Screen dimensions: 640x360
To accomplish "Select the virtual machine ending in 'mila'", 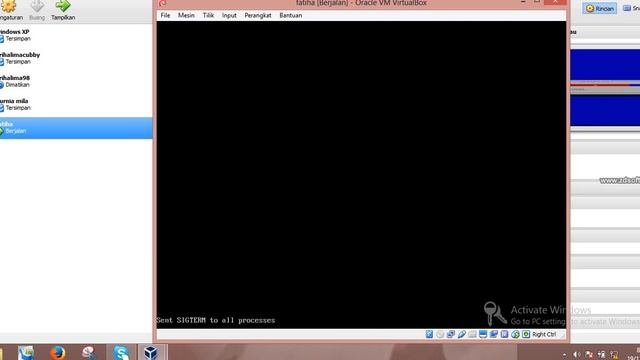I will pyautogui.click(x=76, y=104).
